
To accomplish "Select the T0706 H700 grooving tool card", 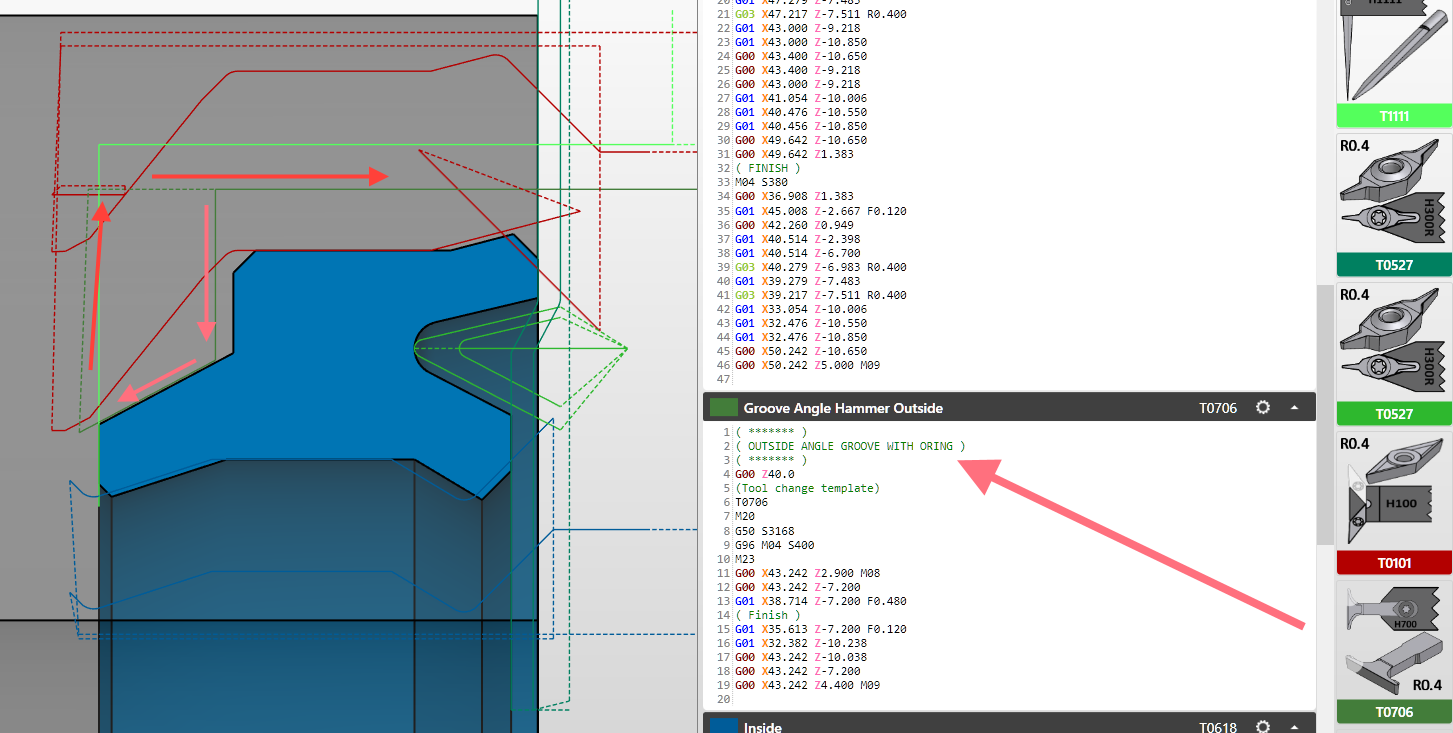I will click(x=1394, y=651).
